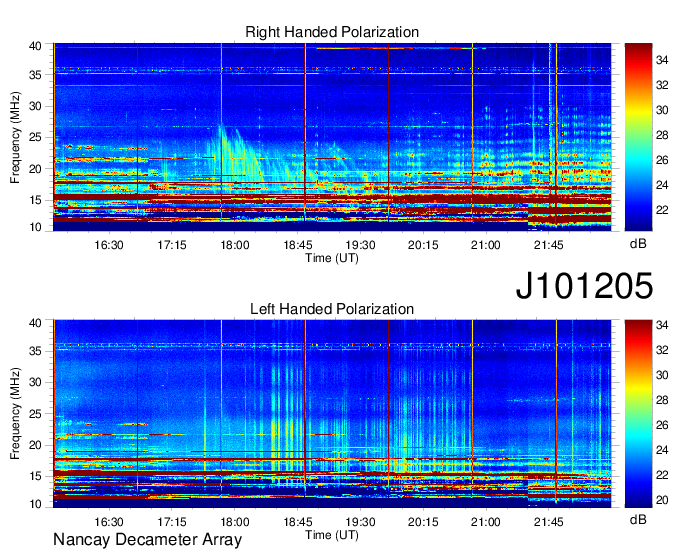
Task: Click "Time (UT)" label under Left Handed plot
Action: 332,535
